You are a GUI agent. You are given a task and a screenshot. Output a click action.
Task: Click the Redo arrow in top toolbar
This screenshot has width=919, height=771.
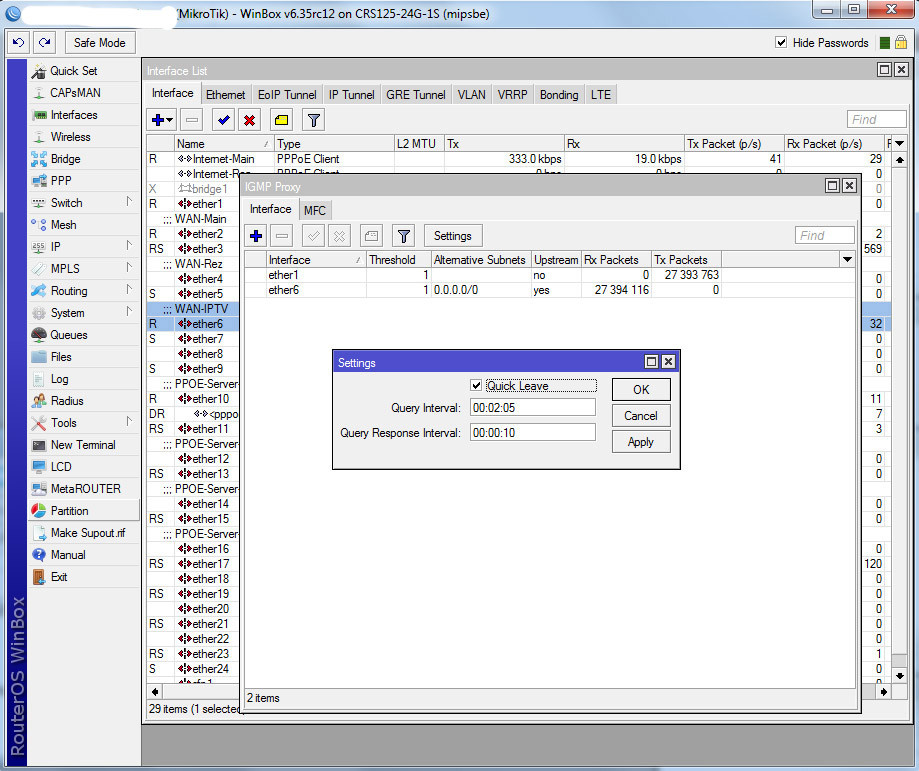[x=45, y=43]
